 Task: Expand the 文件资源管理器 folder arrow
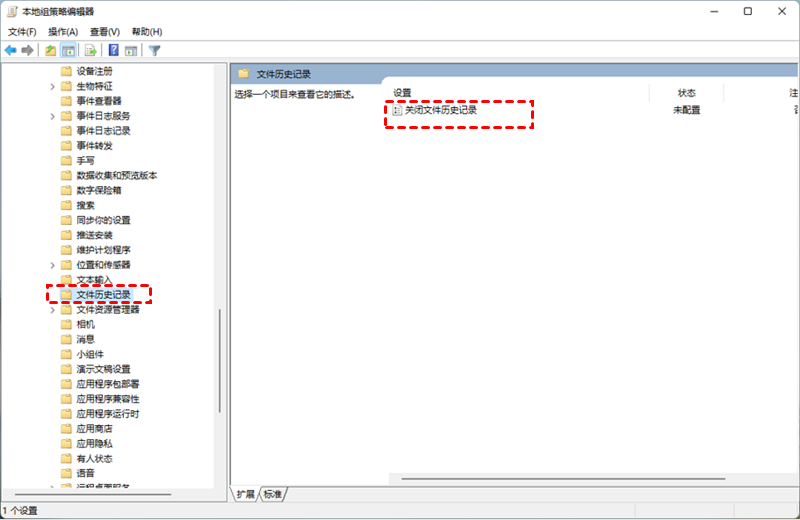pyautogui.click(x=52, y=310)
